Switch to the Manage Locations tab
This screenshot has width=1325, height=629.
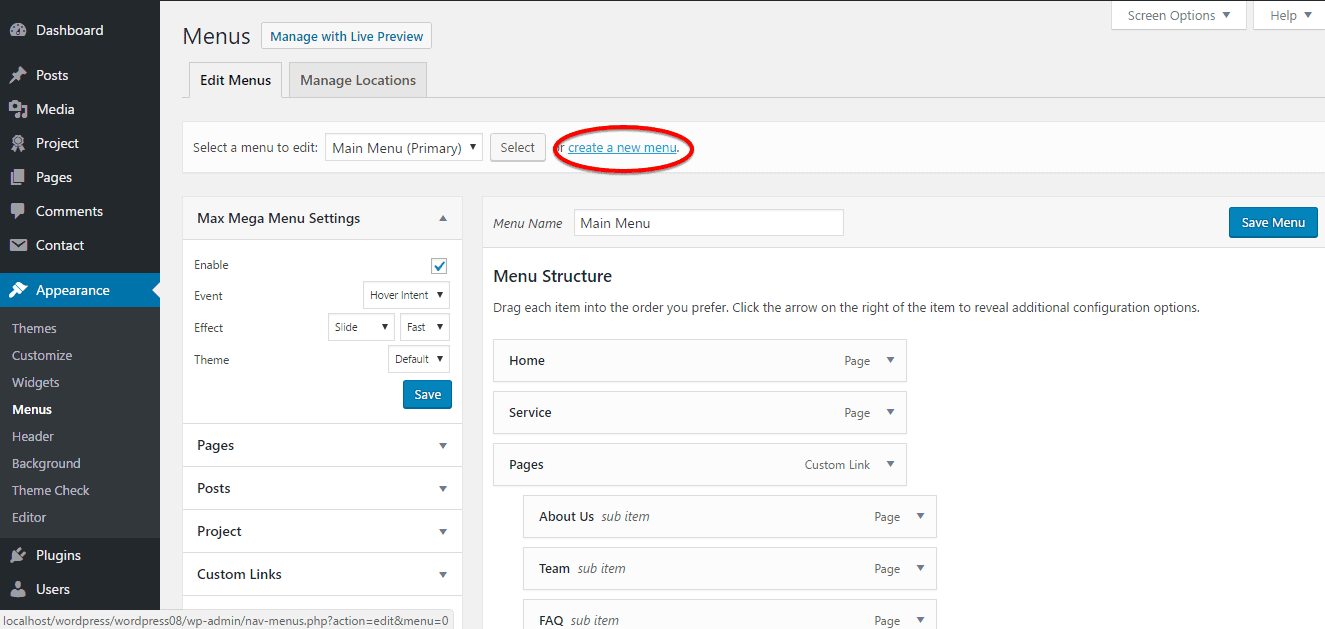coord(357,81)
